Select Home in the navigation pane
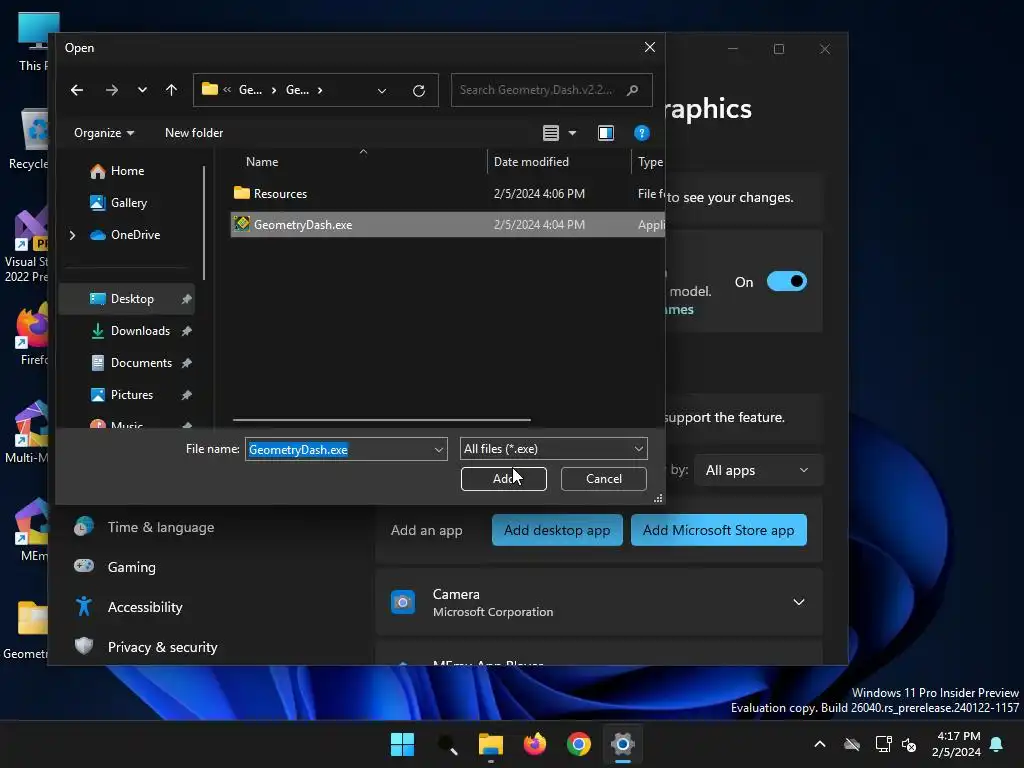Screen dimensions: 1024x768 point(127,170)
